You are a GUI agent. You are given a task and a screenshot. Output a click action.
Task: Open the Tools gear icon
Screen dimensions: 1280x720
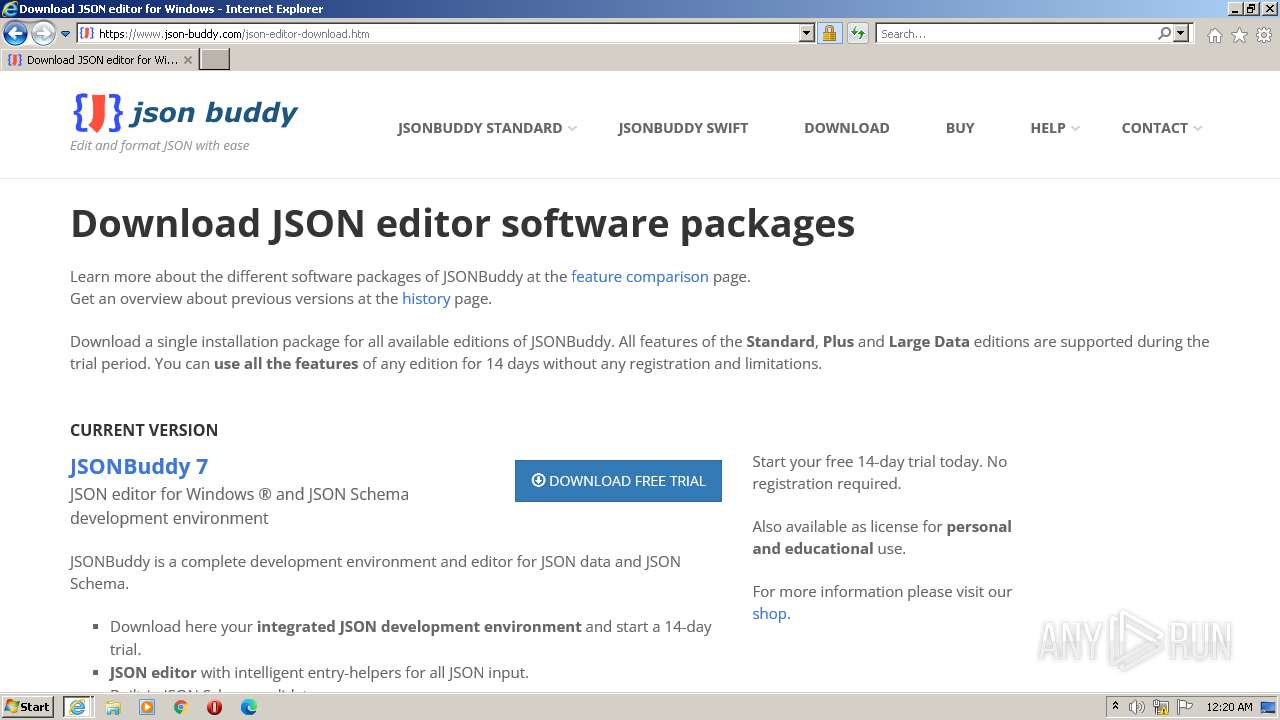1264,35
